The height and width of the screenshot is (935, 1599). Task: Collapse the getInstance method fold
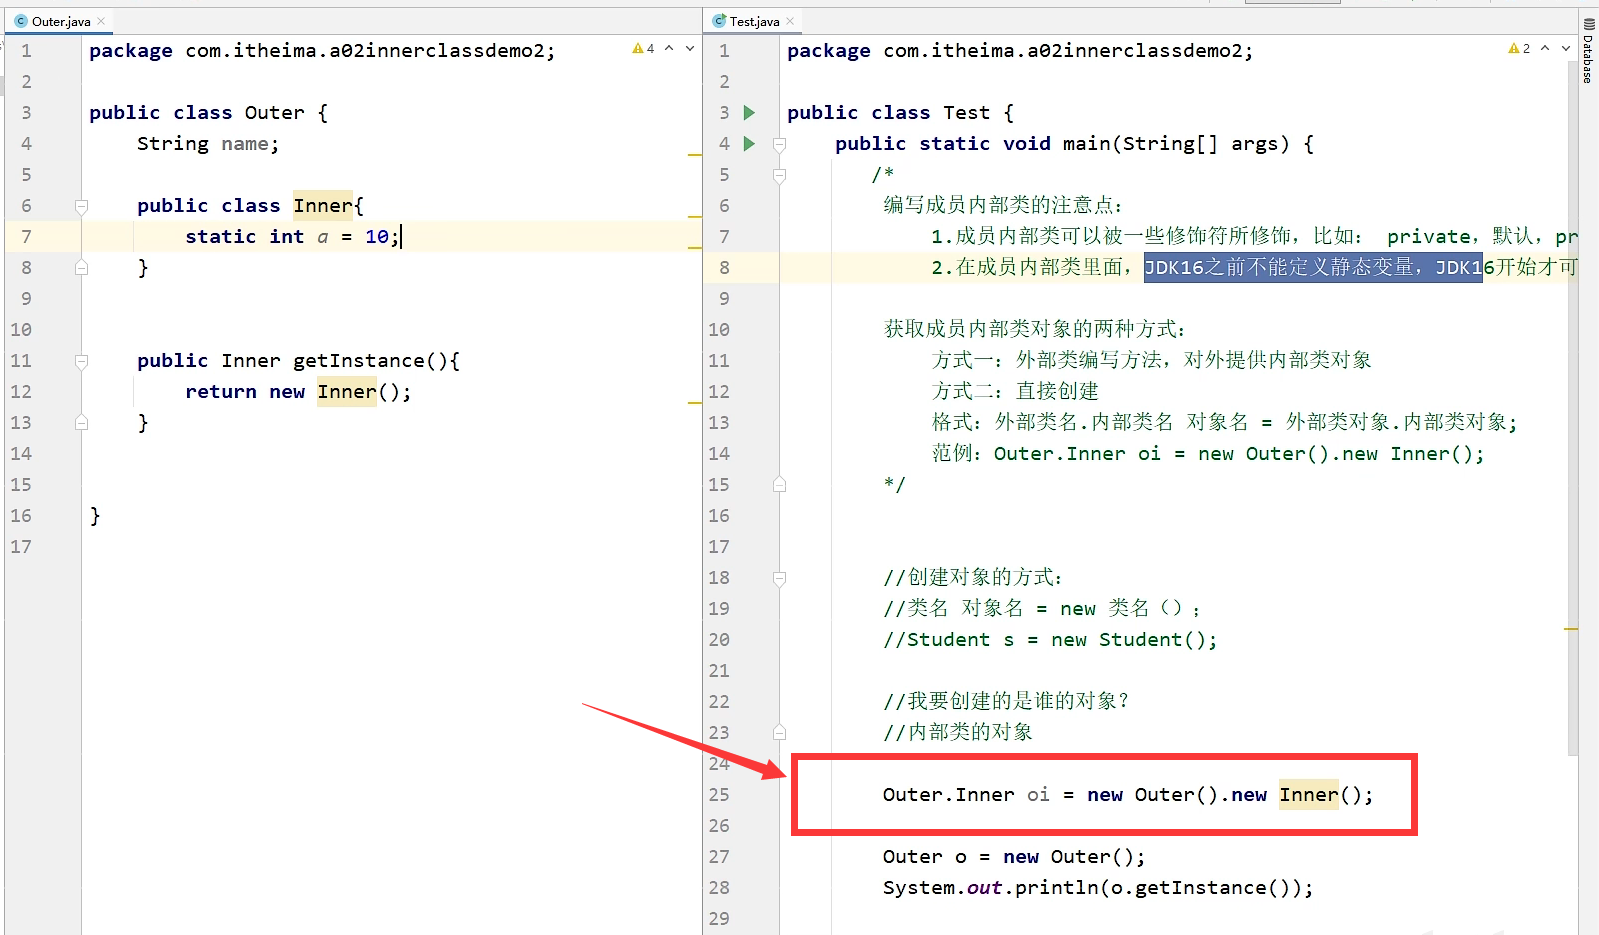pyautogui.click(x=81, y=361)
